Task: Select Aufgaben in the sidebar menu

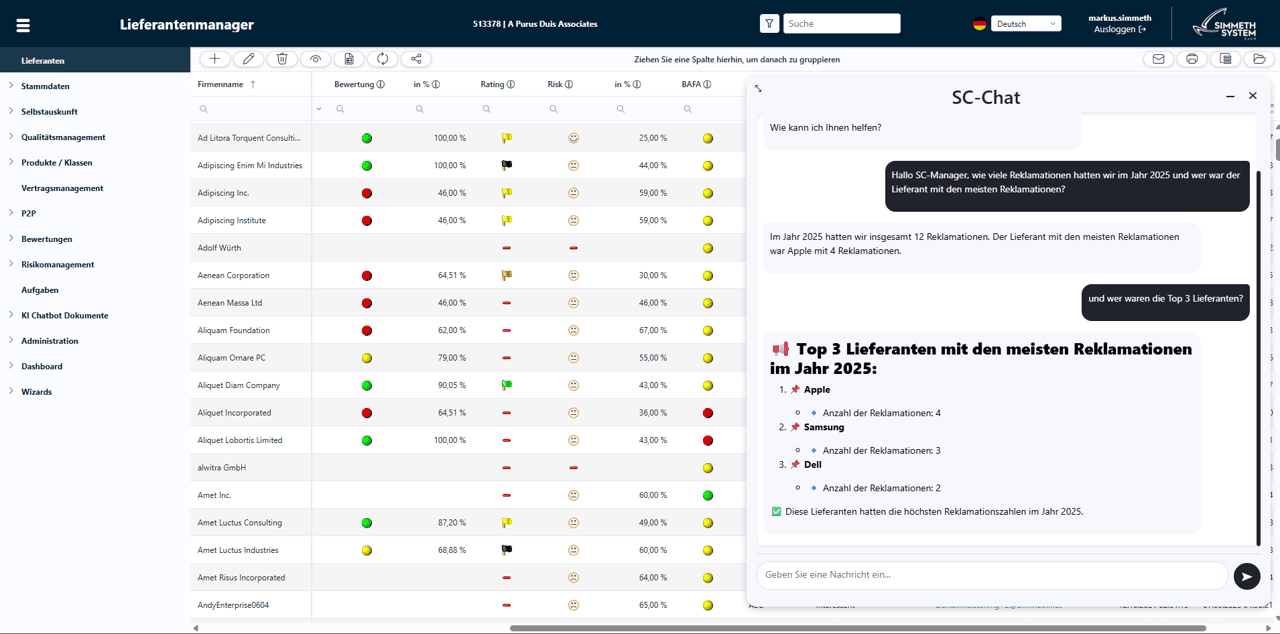Action: (40, 290)
